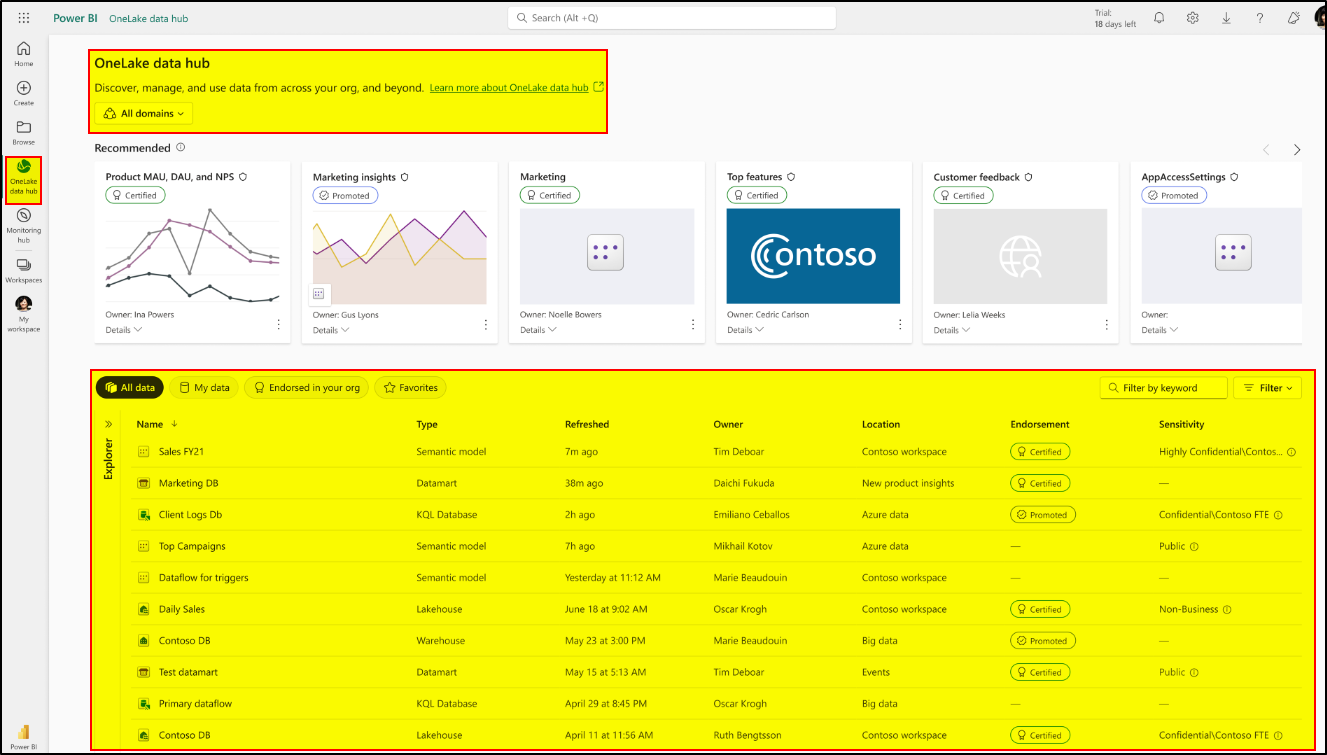Open the Sales FY21 semantic model
Viewport: 1327px width, 755px height.
pyautogui.click(x=181, y=452)
